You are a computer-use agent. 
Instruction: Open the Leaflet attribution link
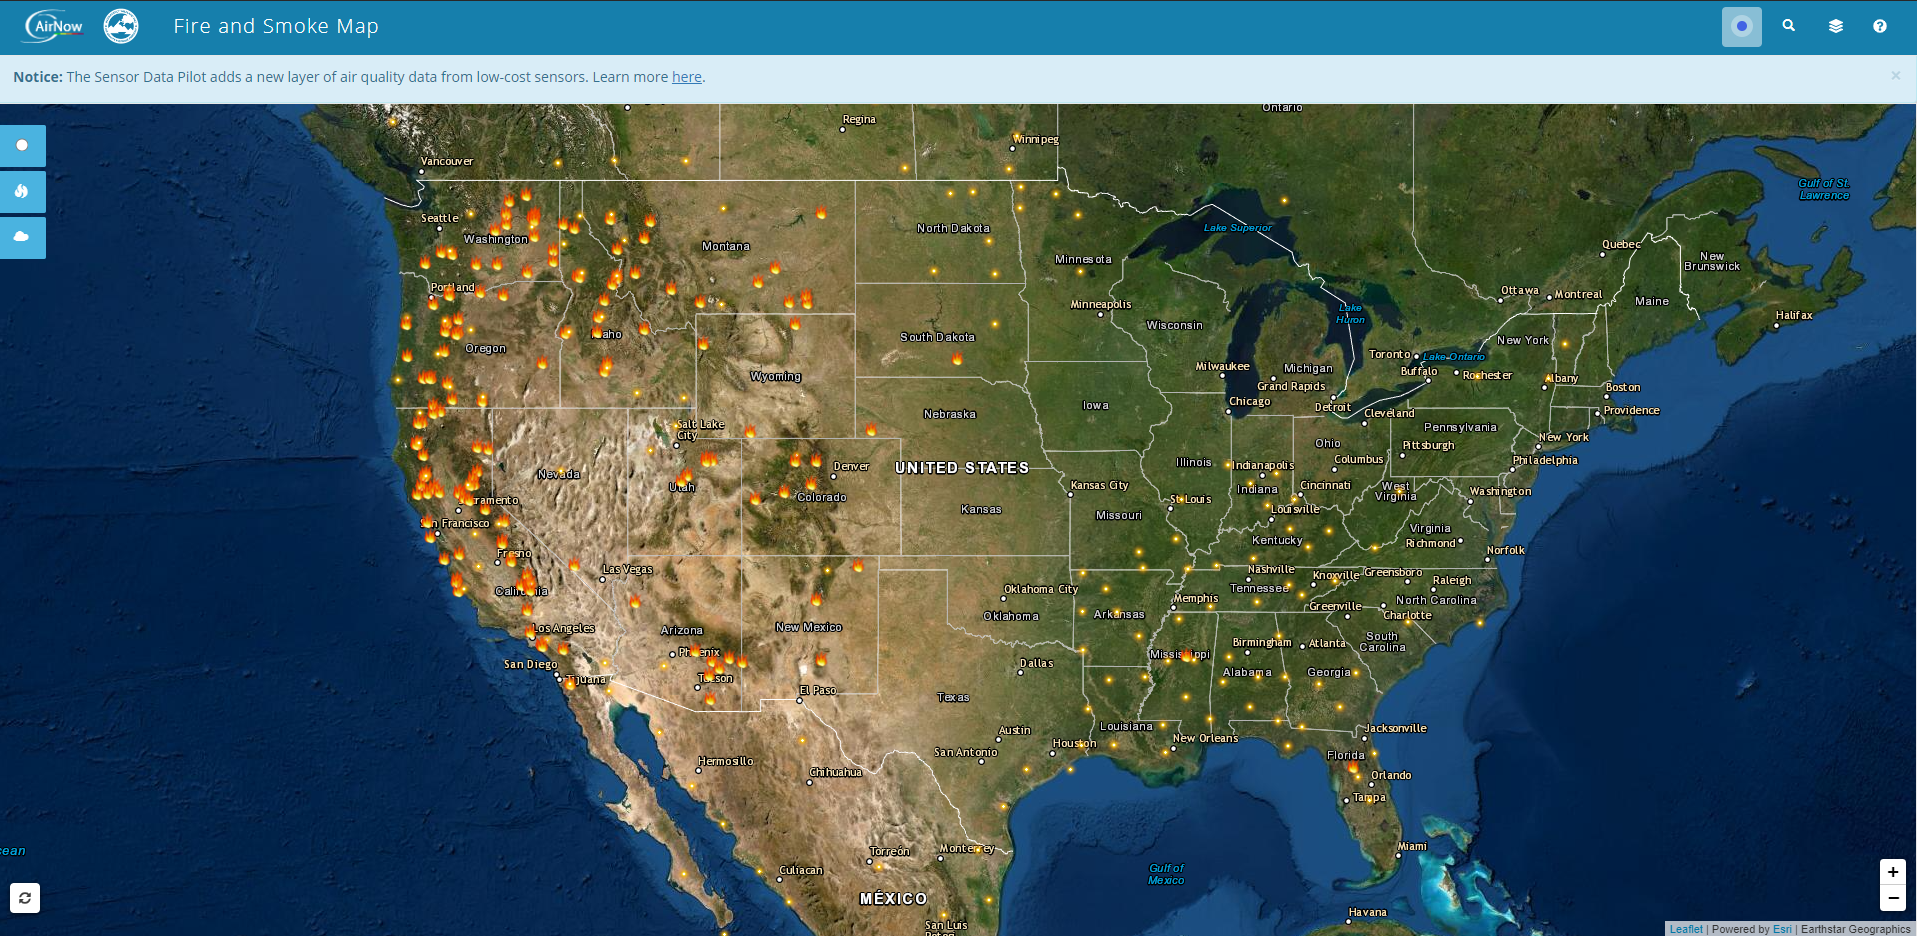[x=1686, y=929]
